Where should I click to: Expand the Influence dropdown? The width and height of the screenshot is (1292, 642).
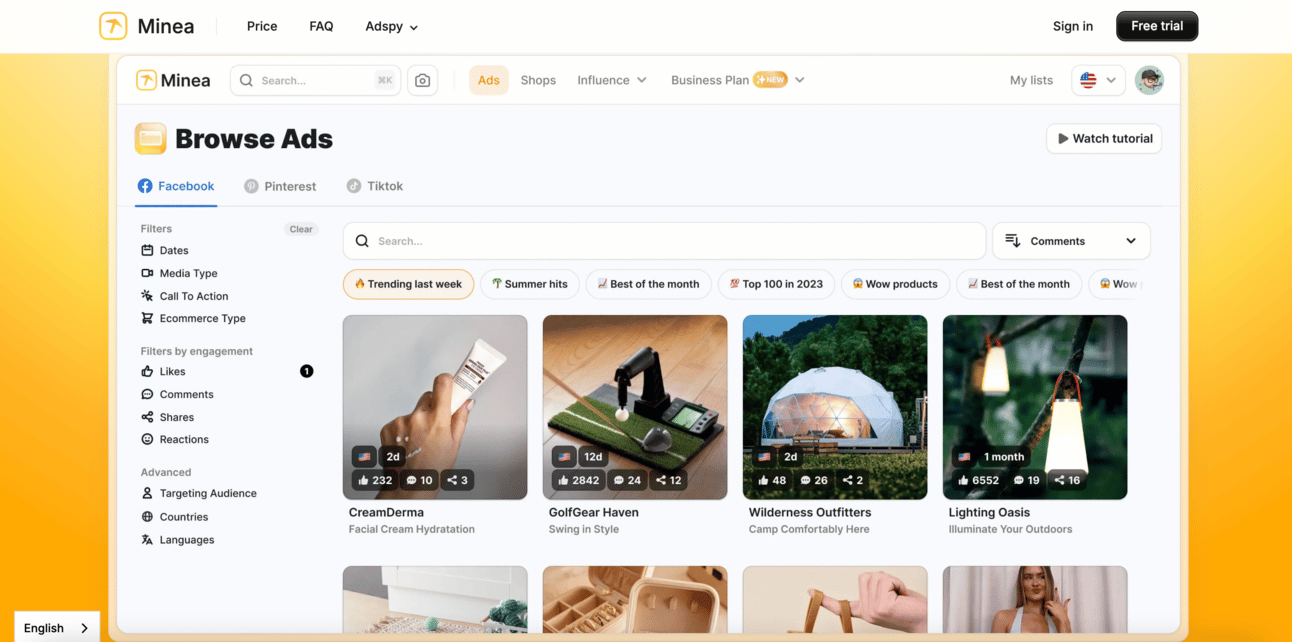pyautogui.click(x=612, y=80)
